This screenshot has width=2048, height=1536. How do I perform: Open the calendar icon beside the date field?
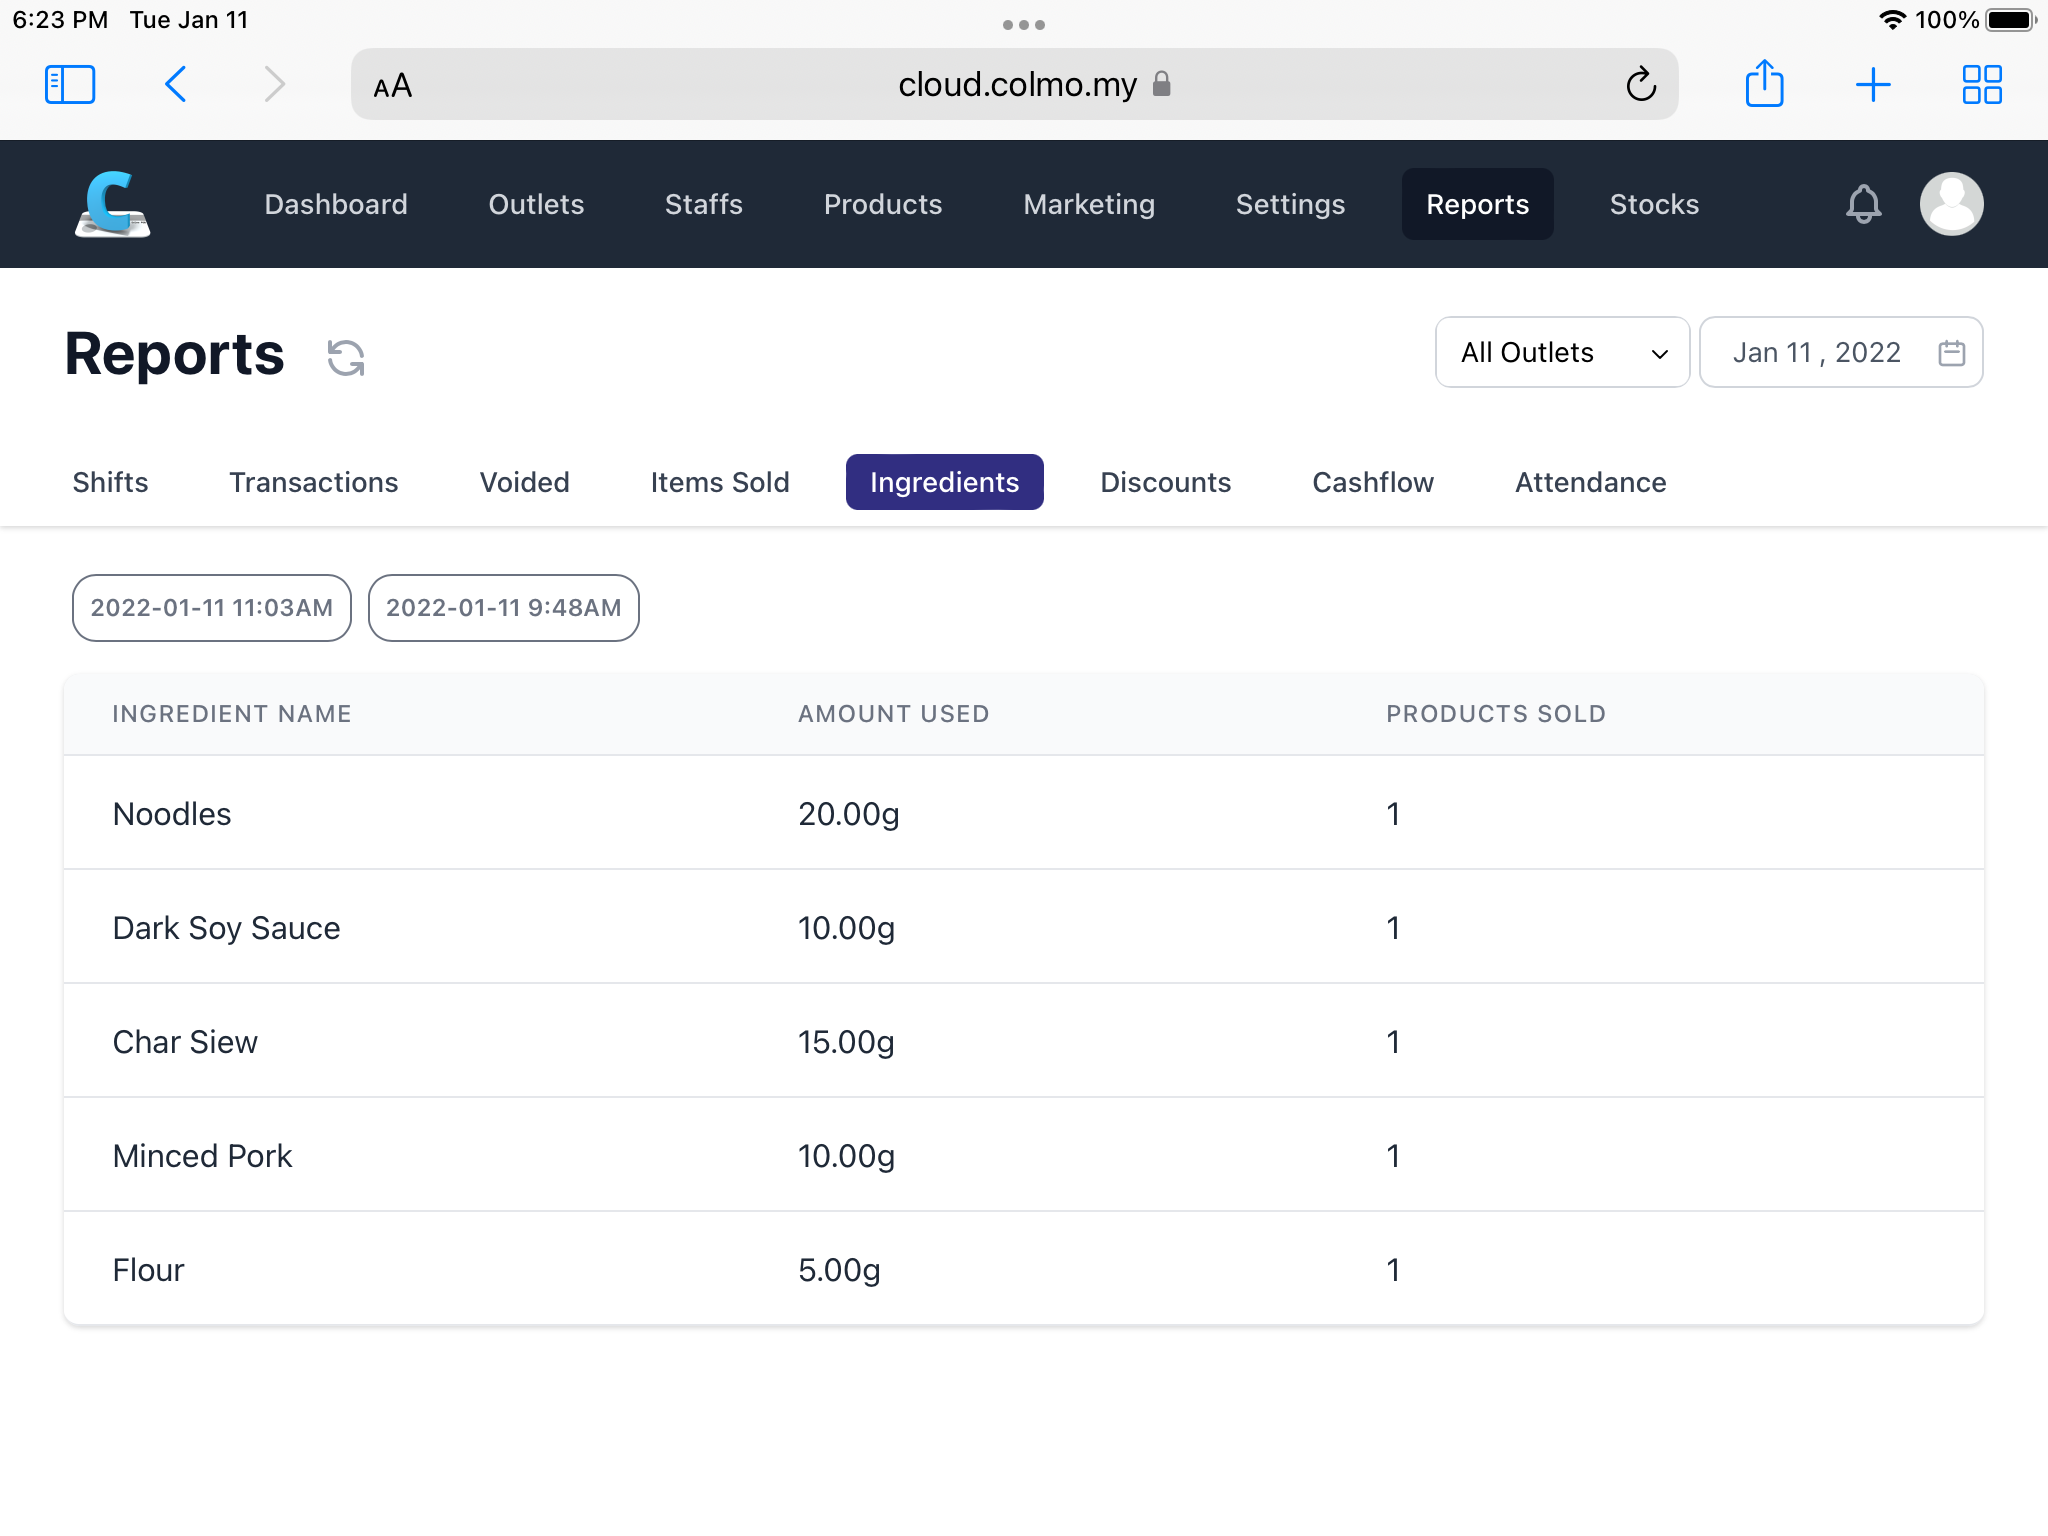point(1949,352)
